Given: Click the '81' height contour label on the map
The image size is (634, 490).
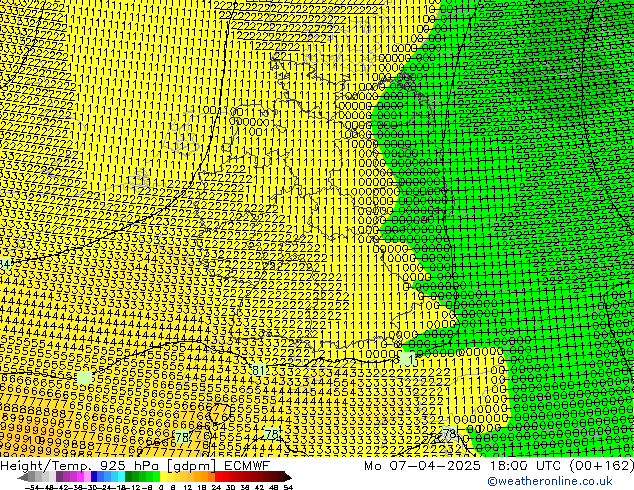Looking at the screenshot, I should point(259,370).
